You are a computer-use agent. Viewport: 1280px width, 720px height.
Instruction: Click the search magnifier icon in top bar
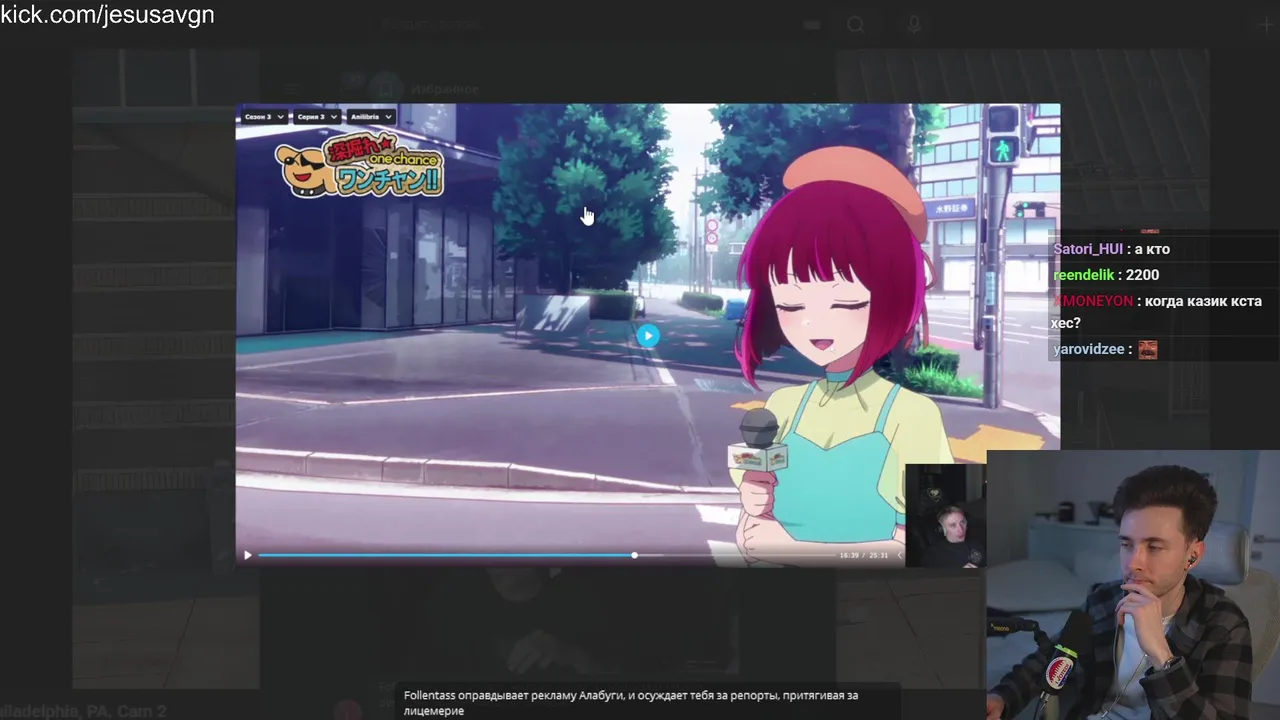(855, 25)
